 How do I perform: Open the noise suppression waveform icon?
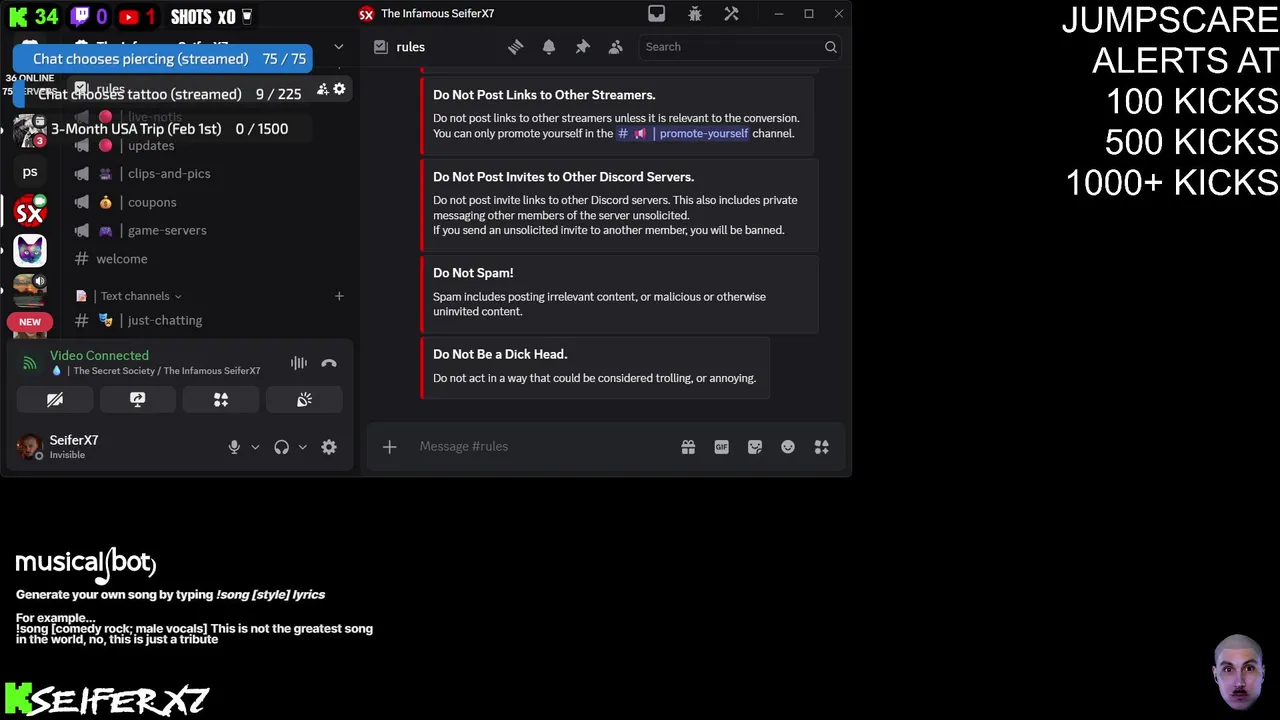tap(298, 363)
